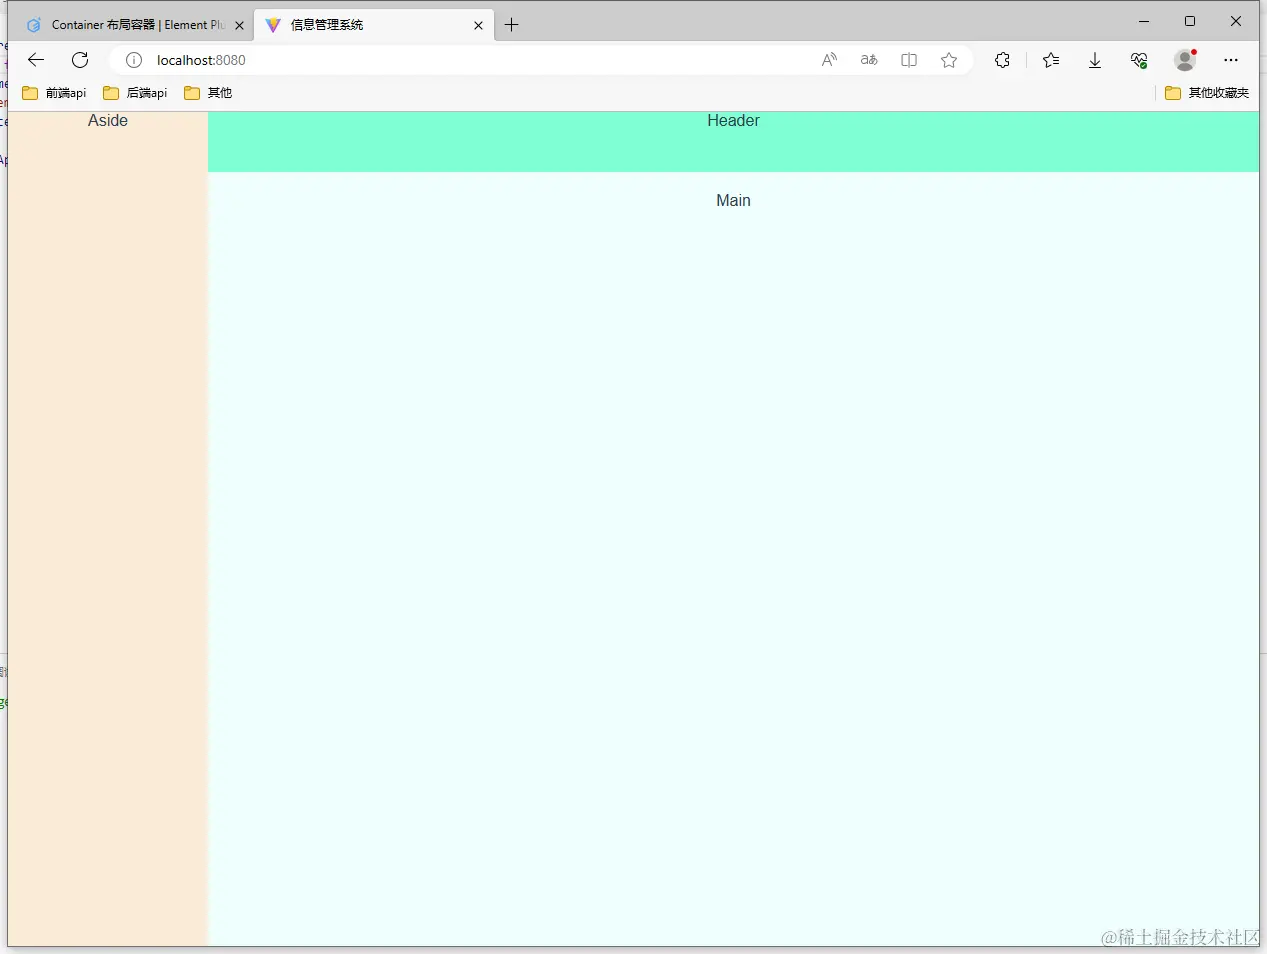View site information icon in address bar
The height and width of the screenshot is (954, 1267).
[133, 60]
